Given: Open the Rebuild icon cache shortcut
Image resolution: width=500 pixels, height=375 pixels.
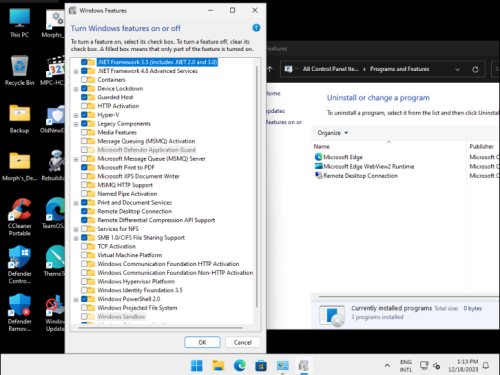Looking at the screenshot, I should point(53,166).
